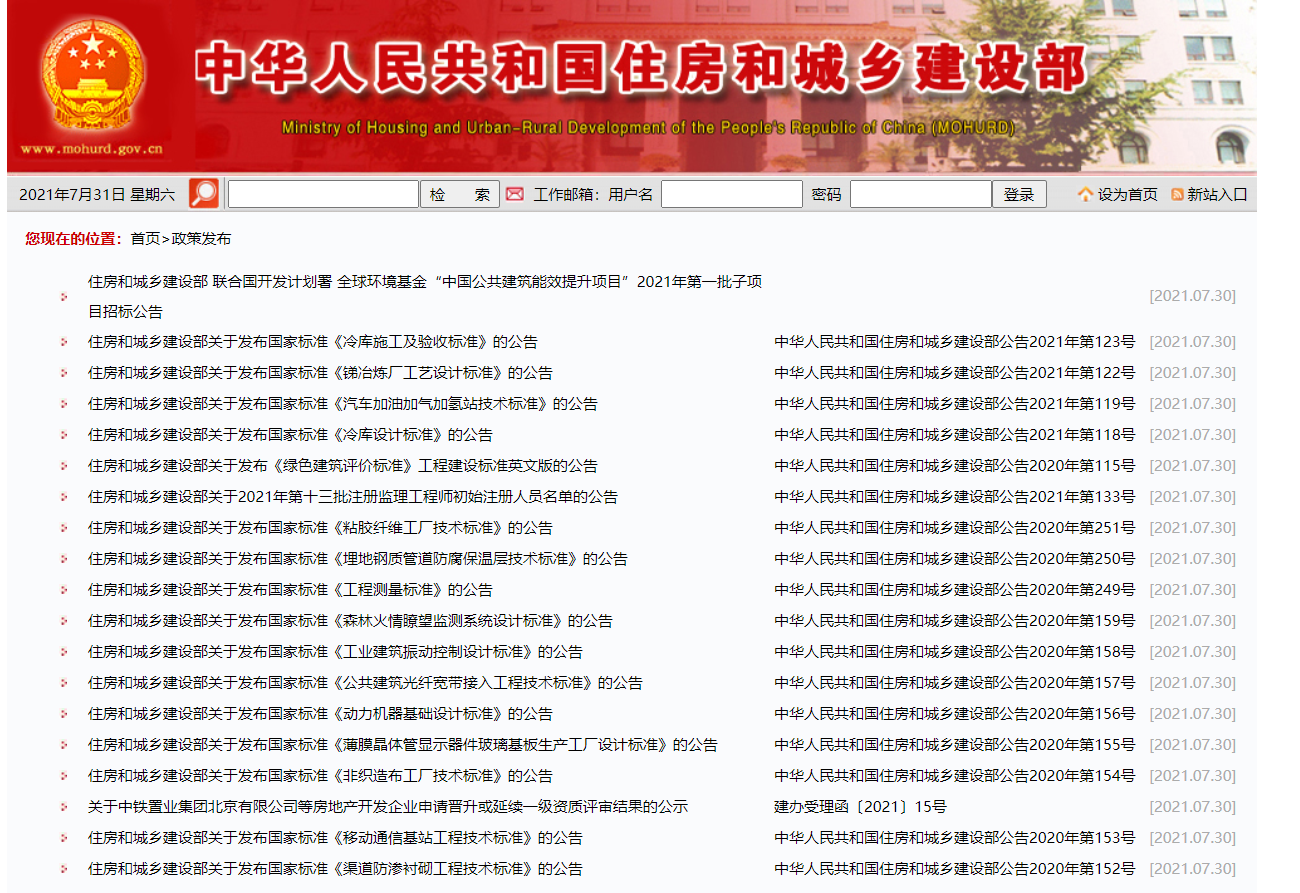The image size is (1300, 893).
Task: Click the red arrow bullet beside 冷库施工及验收标准
Action: coord(64,342)
